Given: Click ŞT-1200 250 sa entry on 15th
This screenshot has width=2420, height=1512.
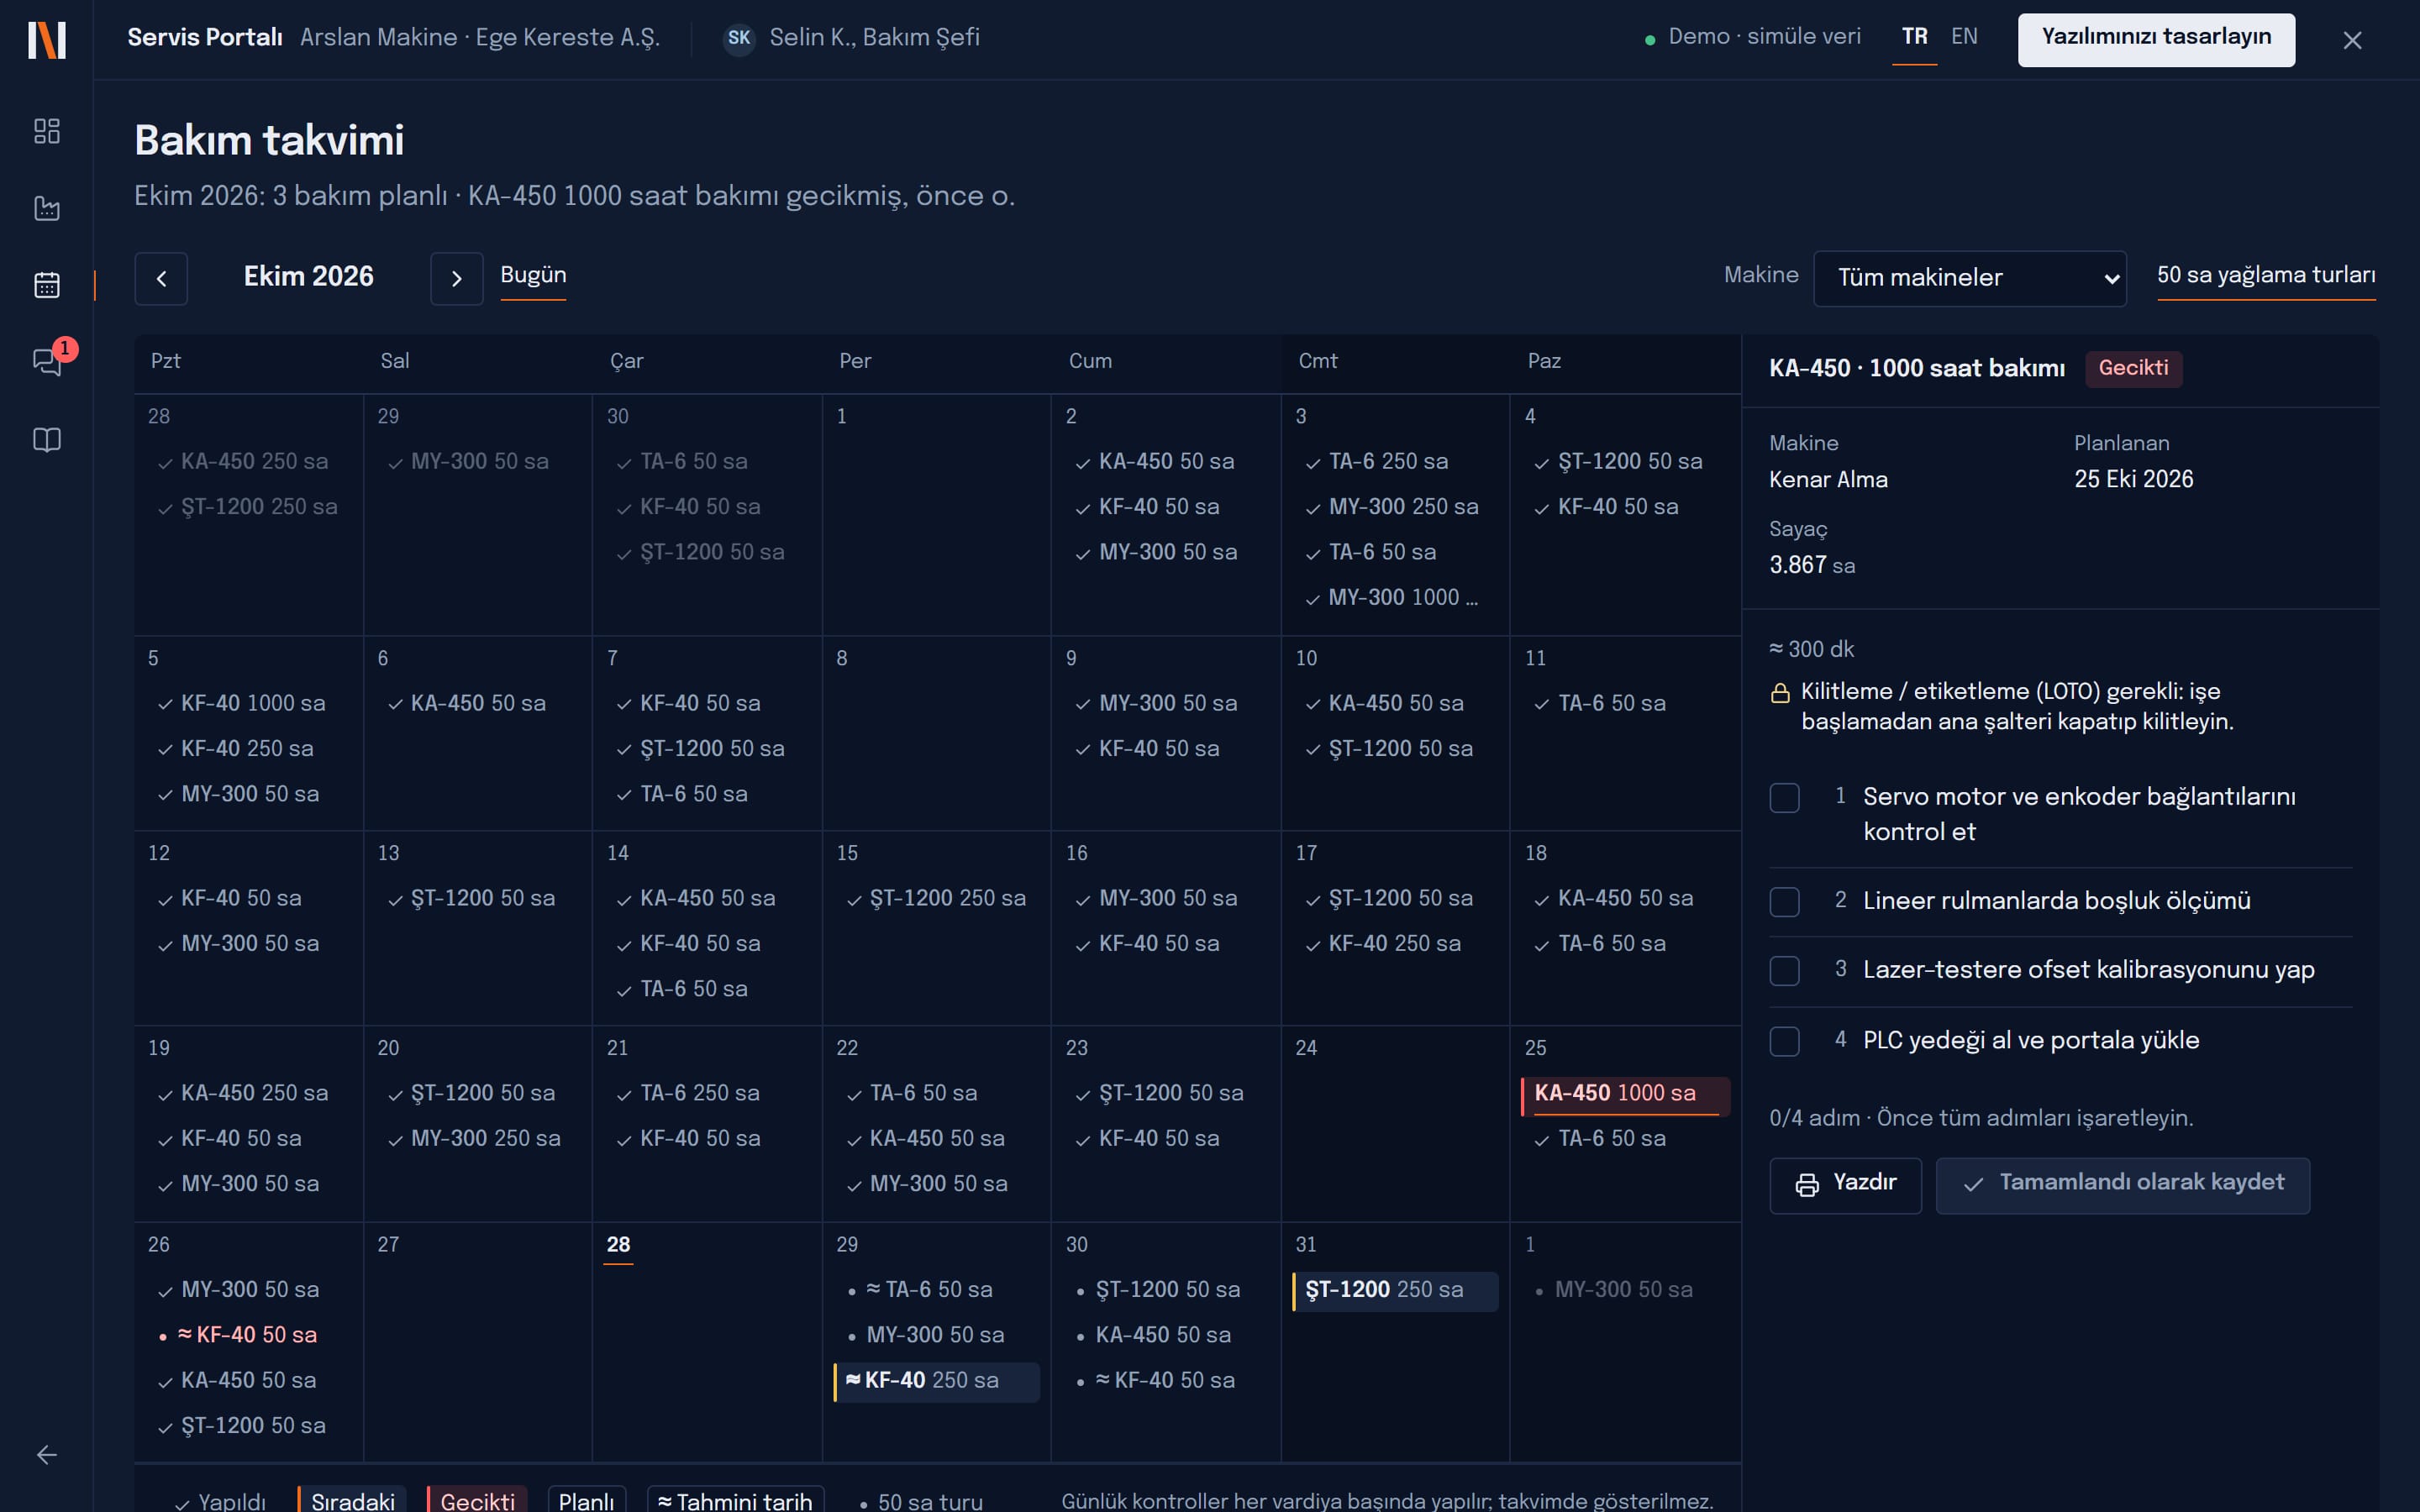Looking at the screenshot, I should (x=938, y=900).
